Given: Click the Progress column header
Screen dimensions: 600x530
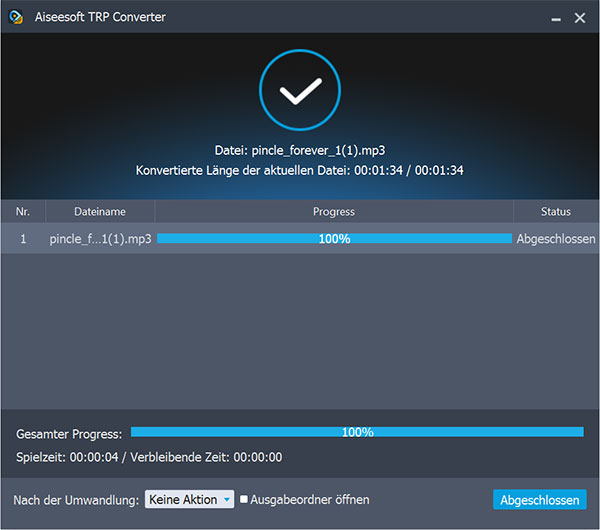Looking at the screenshot, I should 334,212.
